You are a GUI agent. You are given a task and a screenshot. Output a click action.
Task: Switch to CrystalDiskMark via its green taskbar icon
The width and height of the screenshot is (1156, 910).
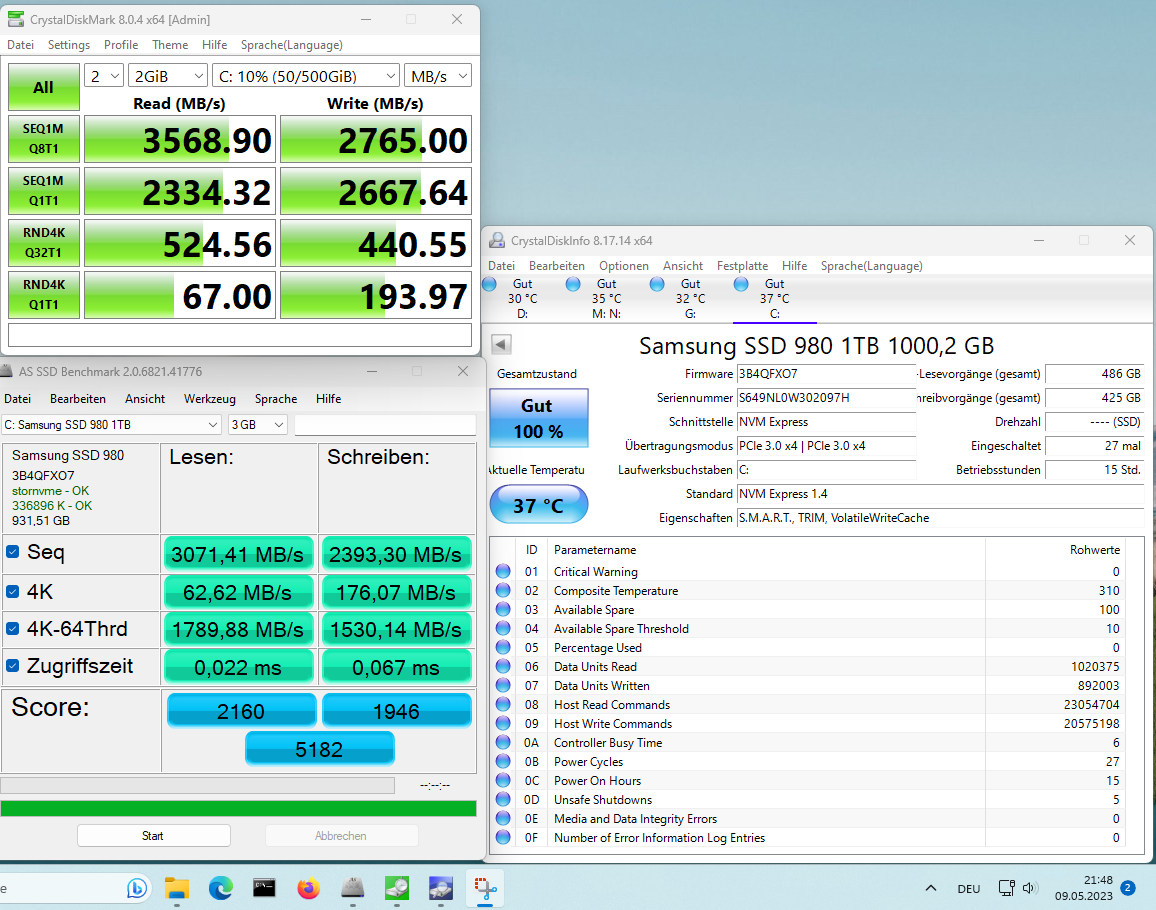pos(397,888)
